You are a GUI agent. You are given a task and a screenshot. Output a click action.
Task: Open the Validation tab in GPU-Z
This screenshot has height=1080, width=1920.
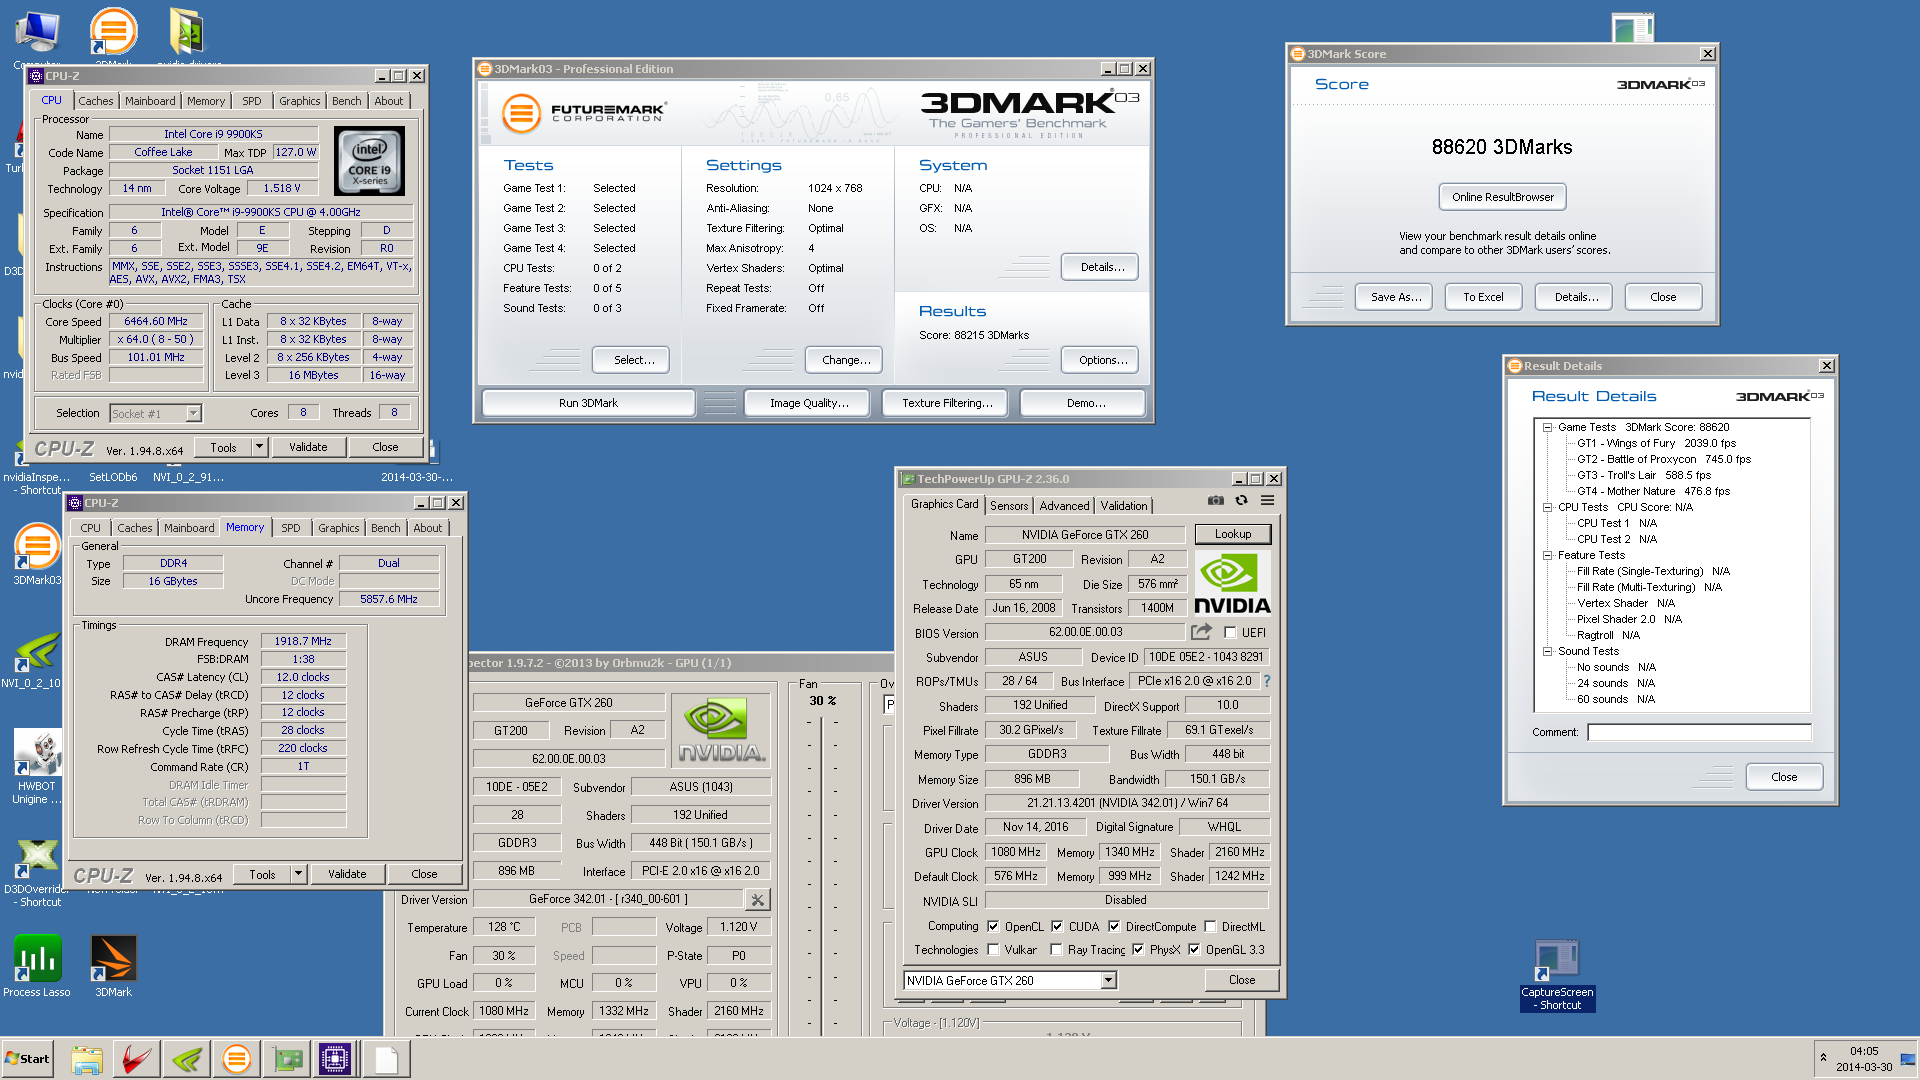pyautogui.click(x=1124, y=506)
